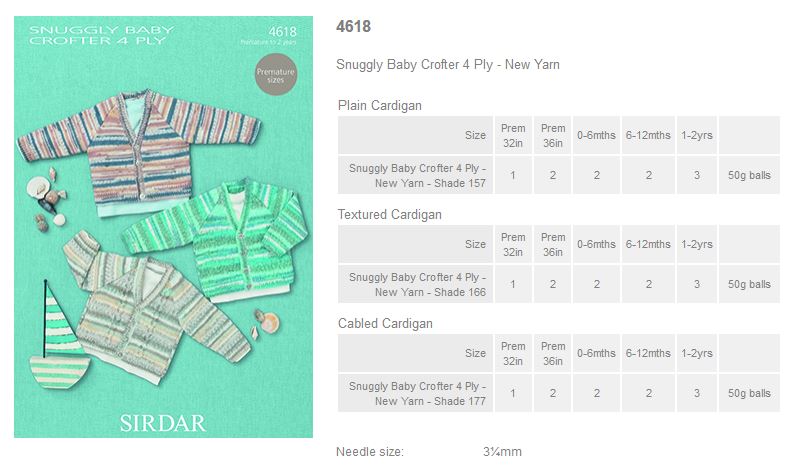797x468 pixels.
Task: Click '0-6mths' header in Plain Cardigan table
Action: [x=596, y=135]
